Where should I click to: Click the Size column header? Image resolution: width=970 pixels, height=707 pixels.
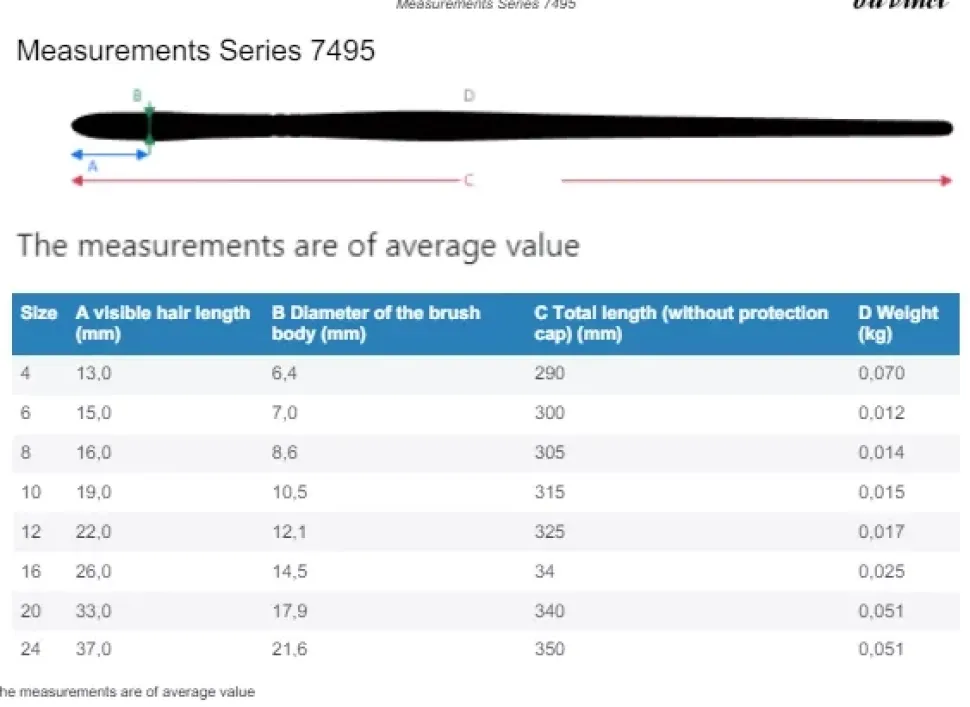point(39,313)
